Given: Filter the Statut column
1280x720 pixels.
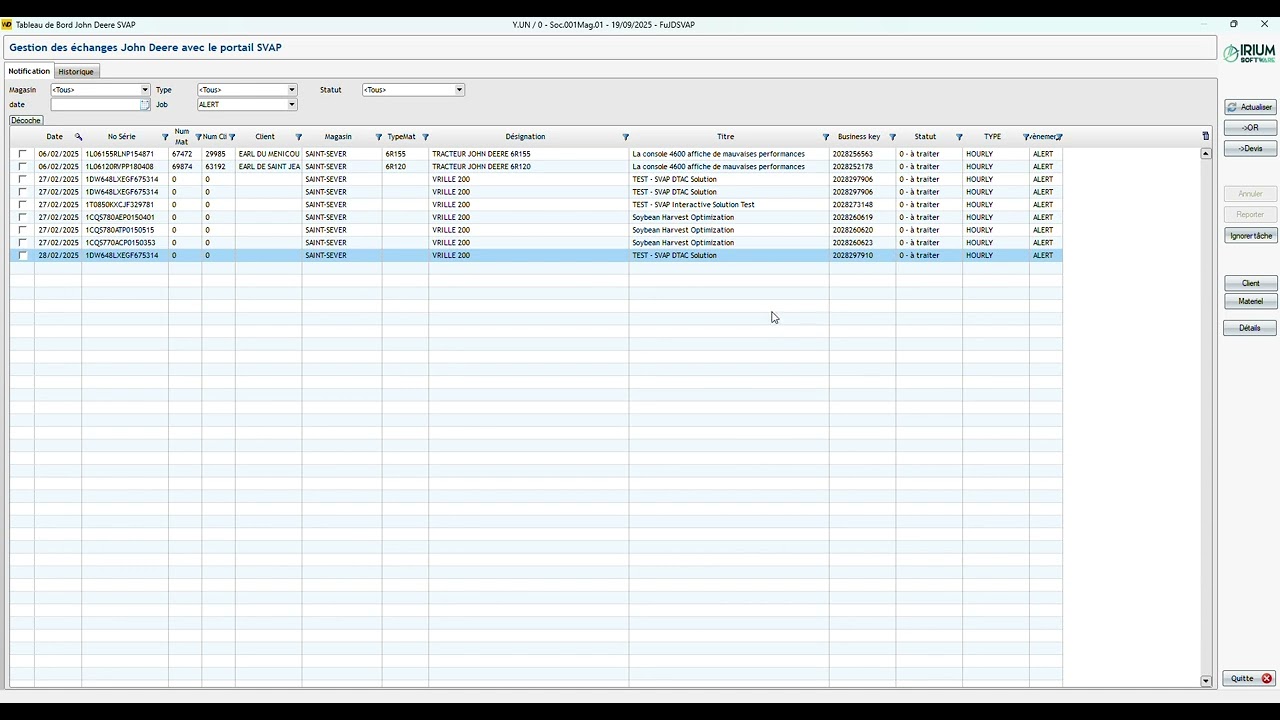Looking at the screenshot, I should click(959, 137).
